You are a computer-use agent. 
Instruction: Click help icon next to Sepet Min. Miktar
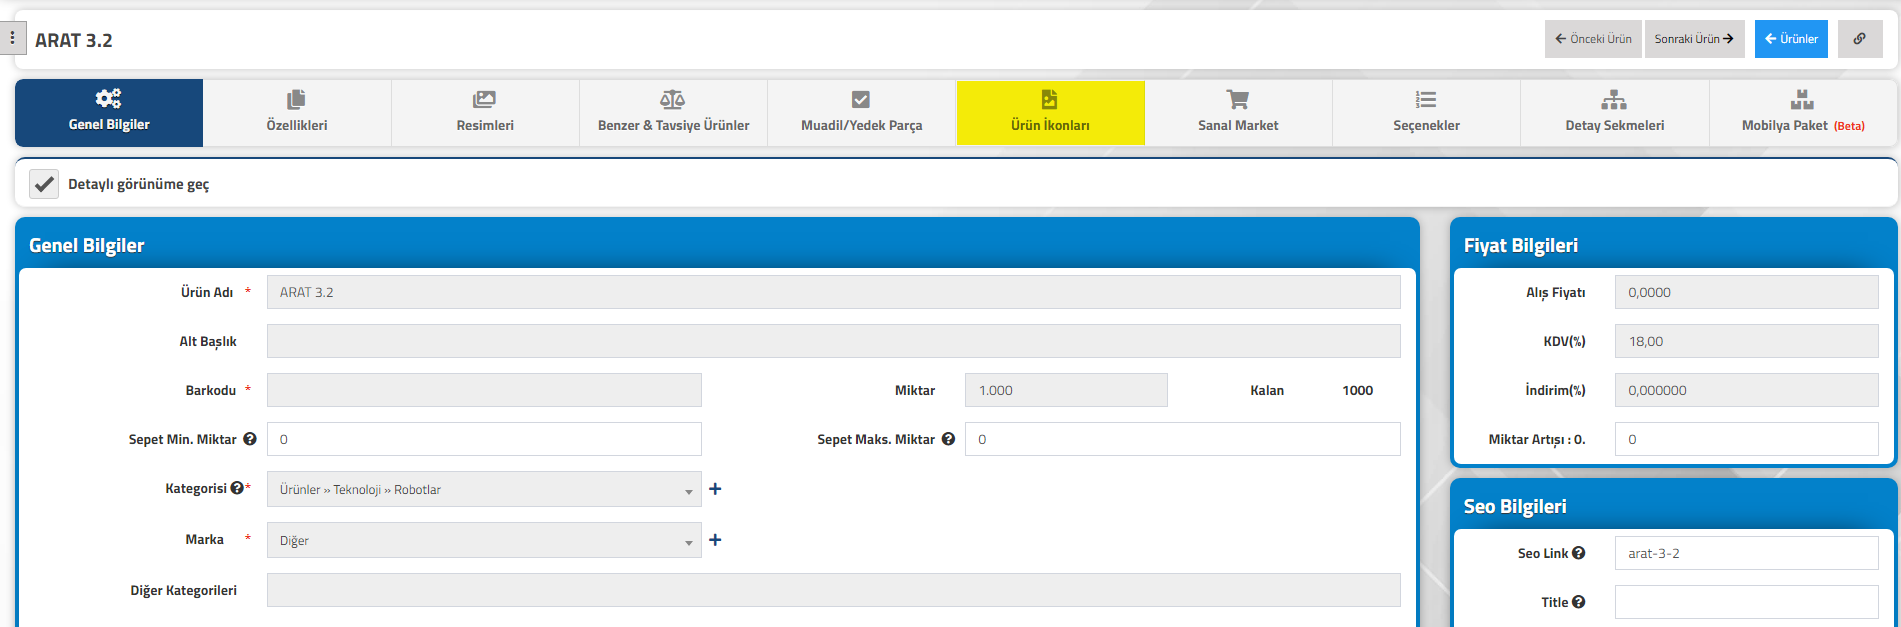[250, 439]
